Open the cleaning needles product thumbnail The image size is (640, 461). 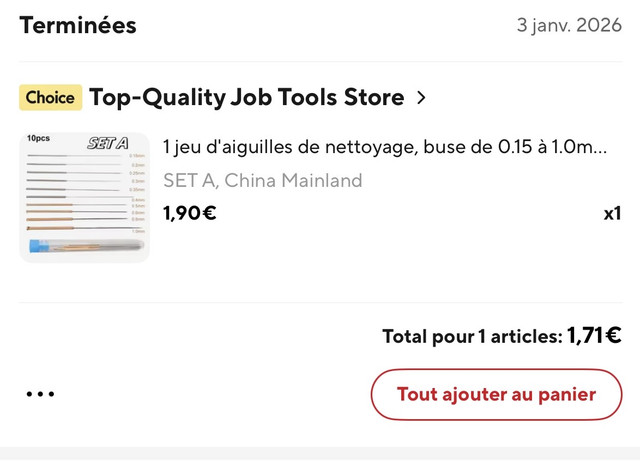84,198
